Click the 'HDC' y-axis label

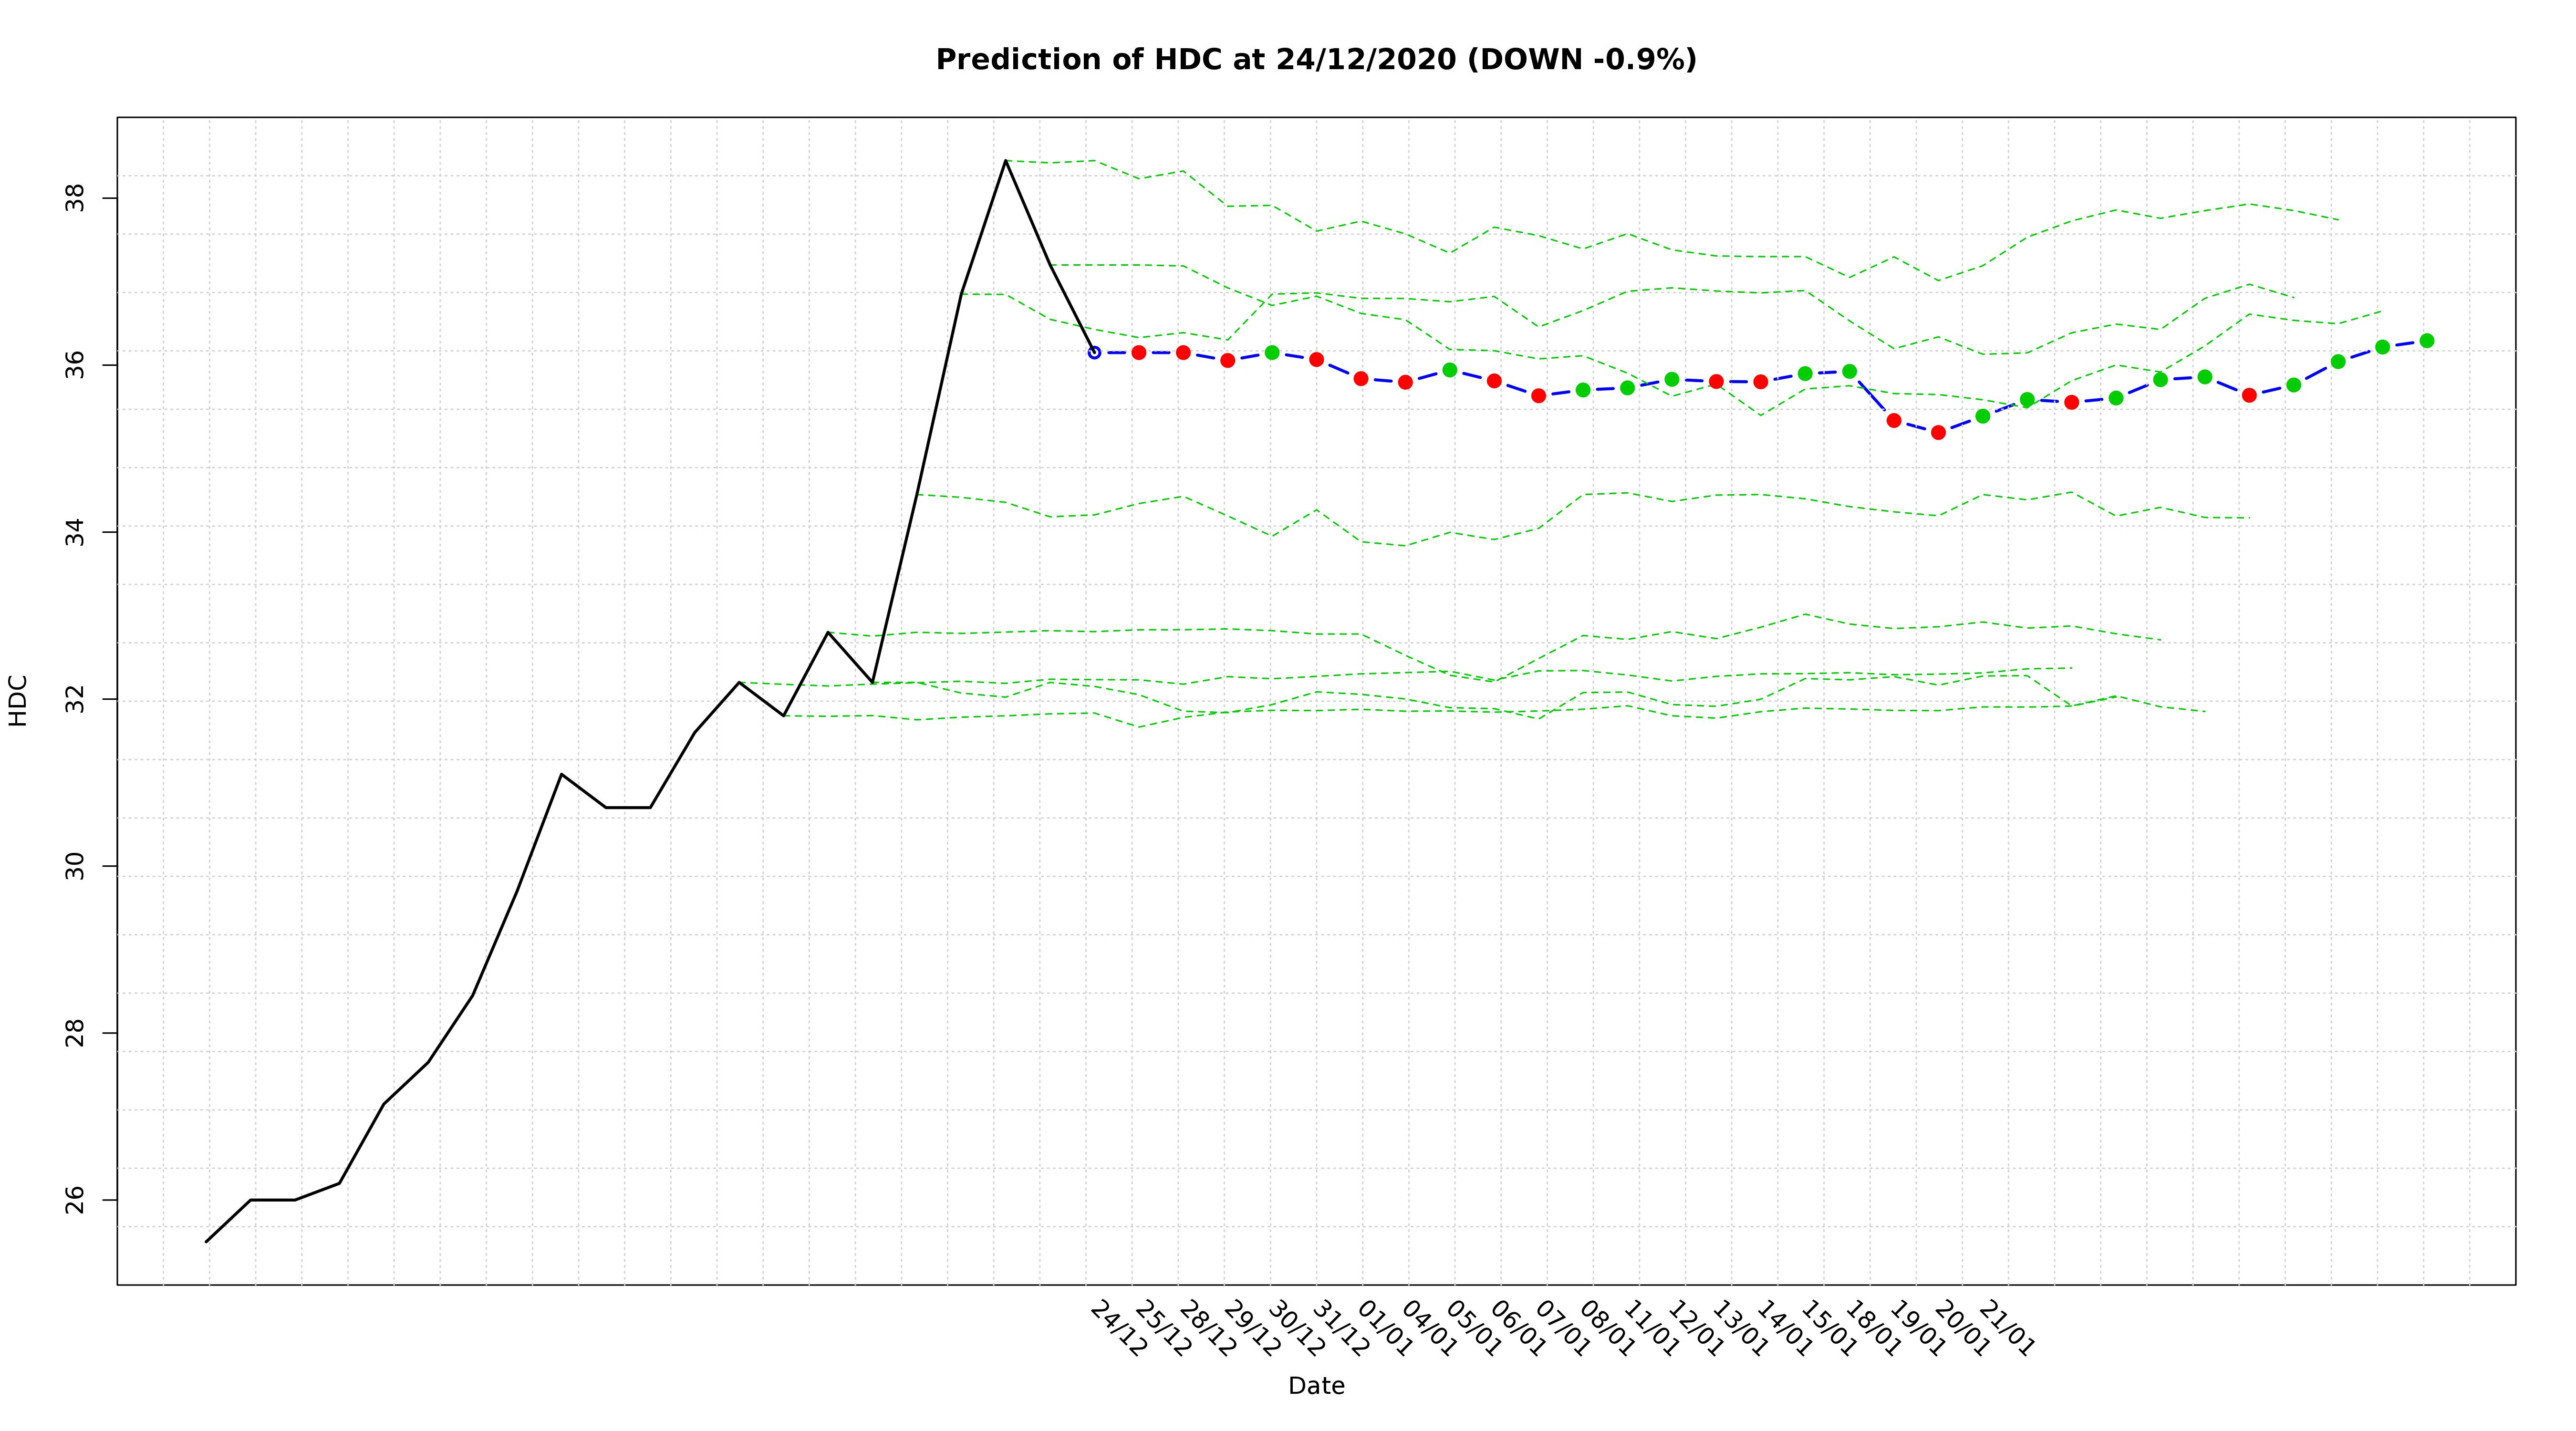click(x=18, y=700)
